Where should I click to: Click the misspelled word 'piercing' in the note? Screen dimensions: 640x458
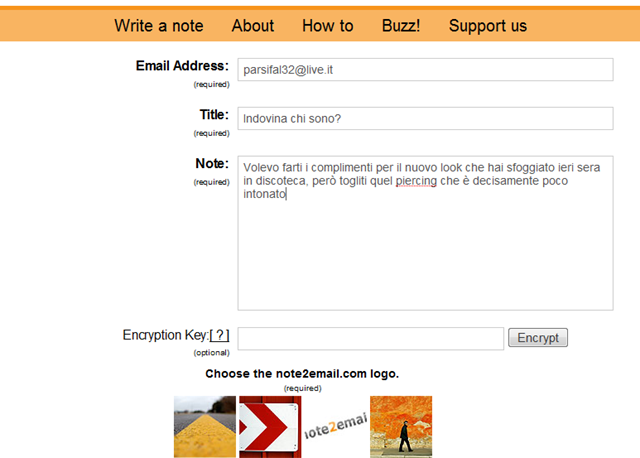click(416, 181)
